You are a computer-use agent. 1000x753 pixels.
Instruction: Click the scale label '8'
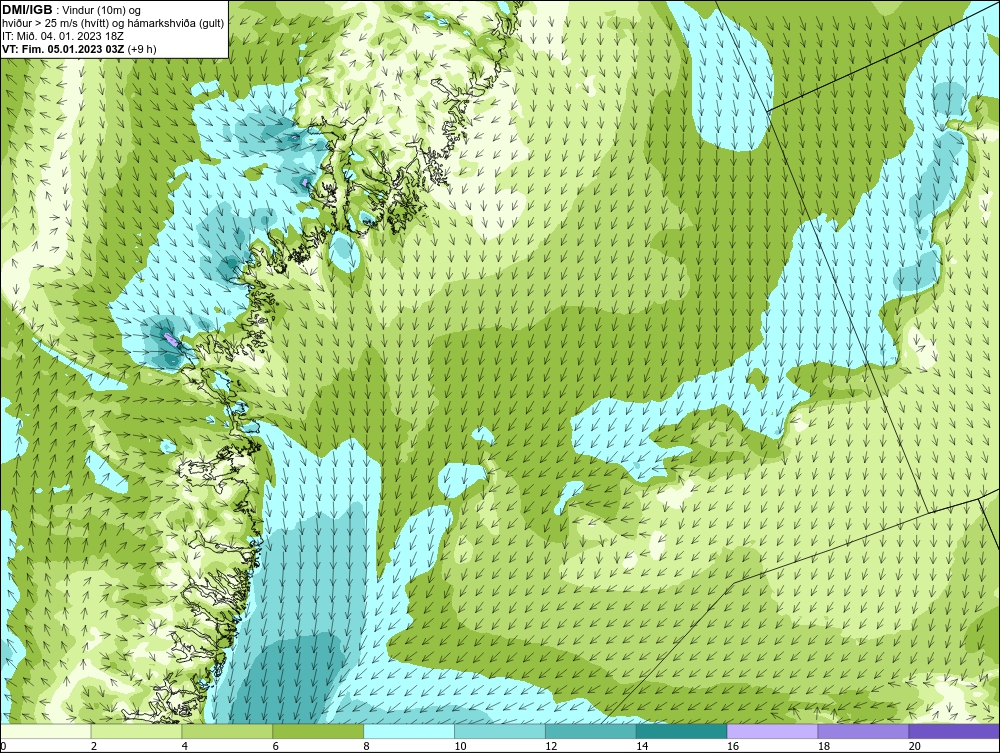point(367,746)
